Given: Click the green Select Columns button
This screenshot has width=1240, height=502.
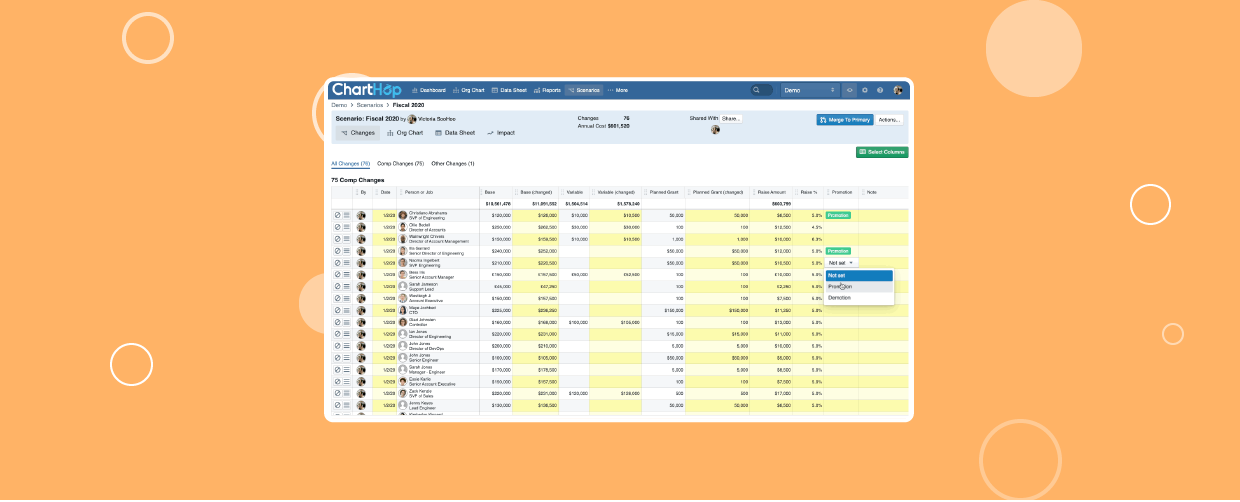Looking at the screenshot, I should click(882, 152).
